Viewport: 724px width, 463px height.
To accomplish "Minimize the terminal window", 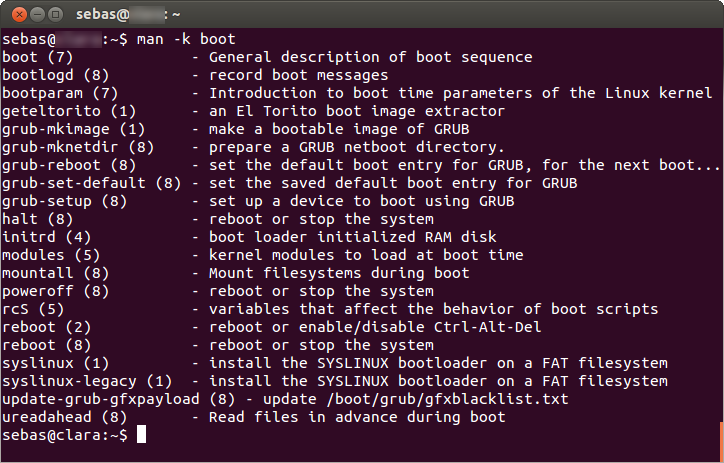I will click(x=35, y=14).
